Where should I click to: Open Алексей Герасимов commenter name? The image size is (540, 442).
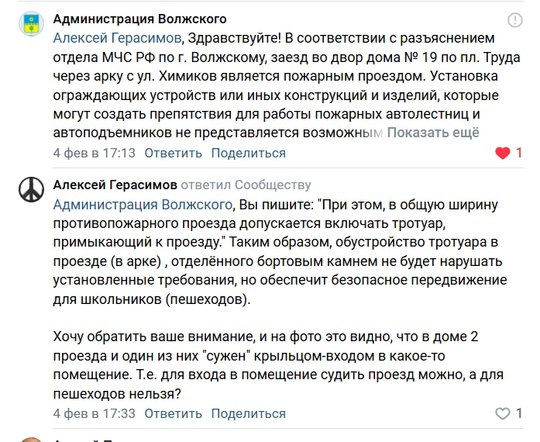(x=115, y=185)
